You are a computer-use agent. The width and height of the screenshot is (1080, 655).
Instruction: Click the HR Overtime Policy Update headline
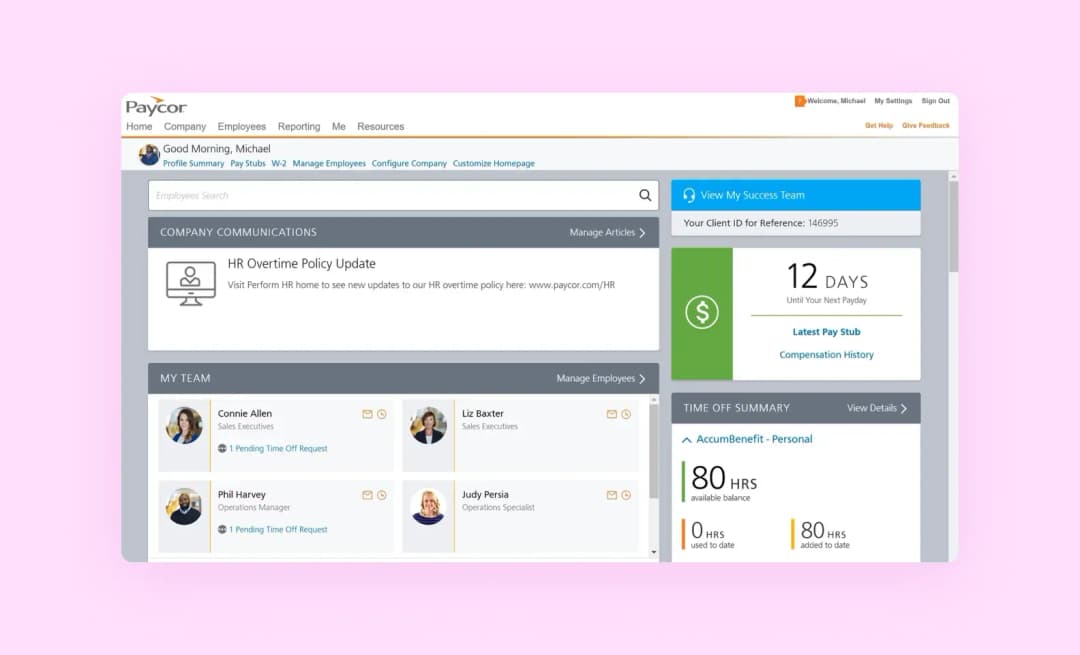point(302,264)
